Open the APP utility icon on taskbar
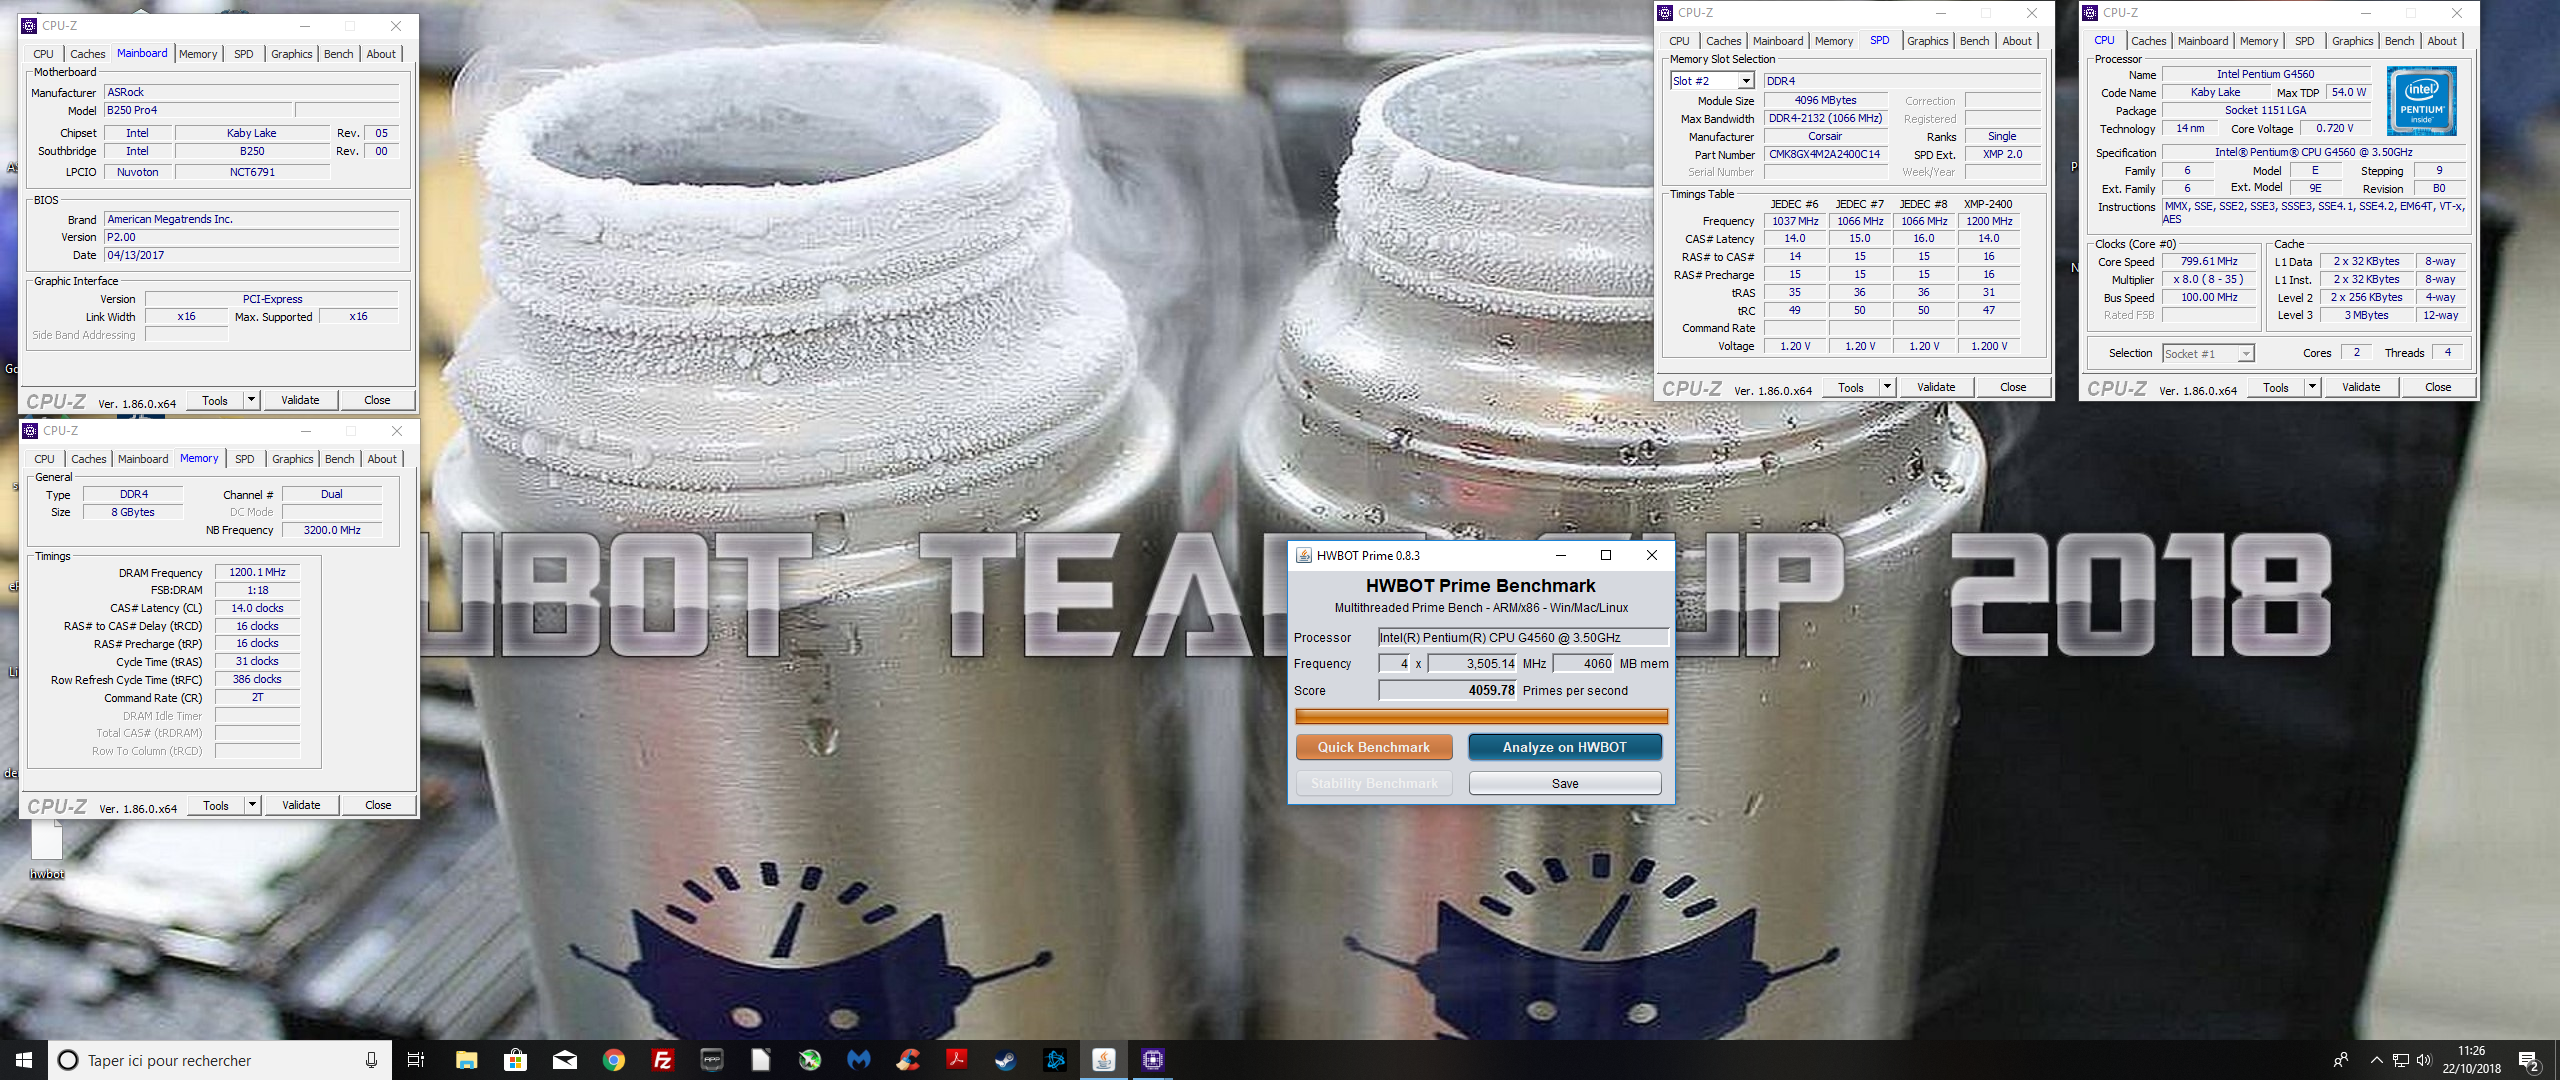This screenshot has width=2560, height=1080. [x=711, y=1060]
